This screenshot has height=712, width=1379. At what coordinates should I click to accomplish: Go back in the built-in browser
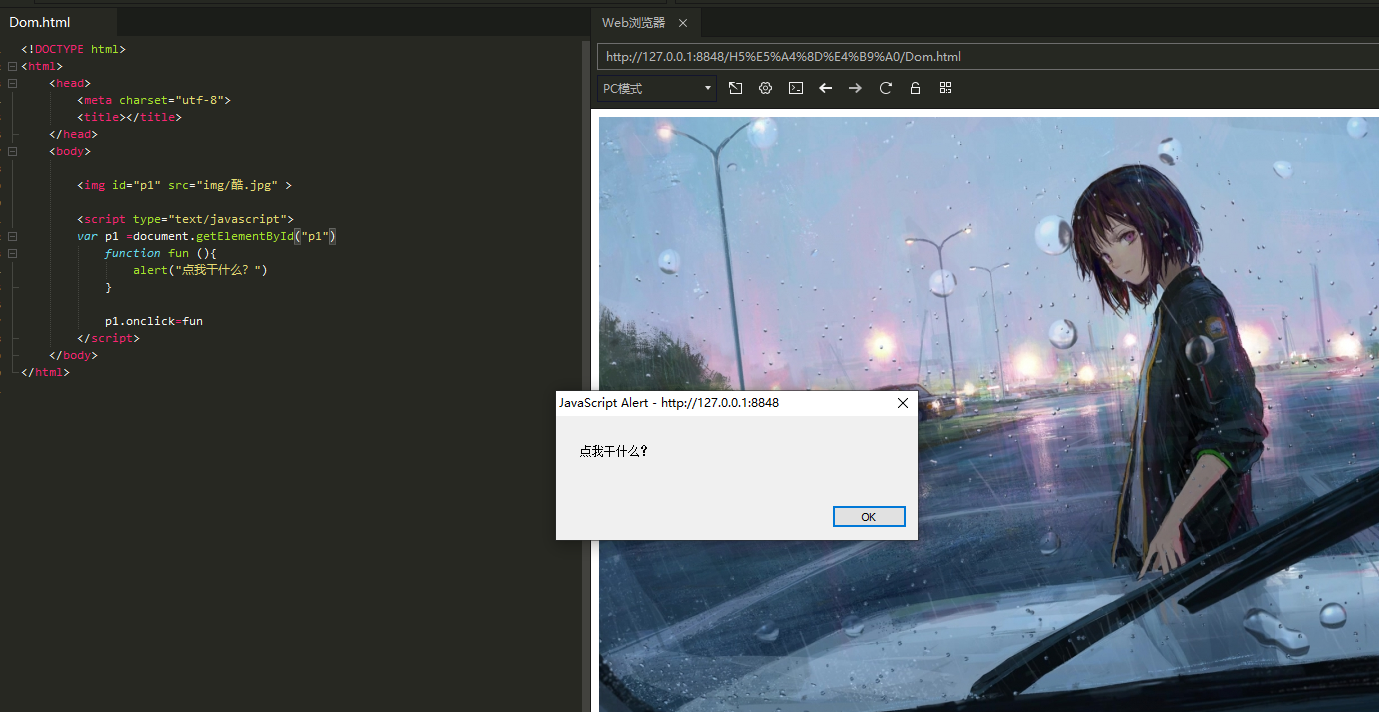pos(825,88)
